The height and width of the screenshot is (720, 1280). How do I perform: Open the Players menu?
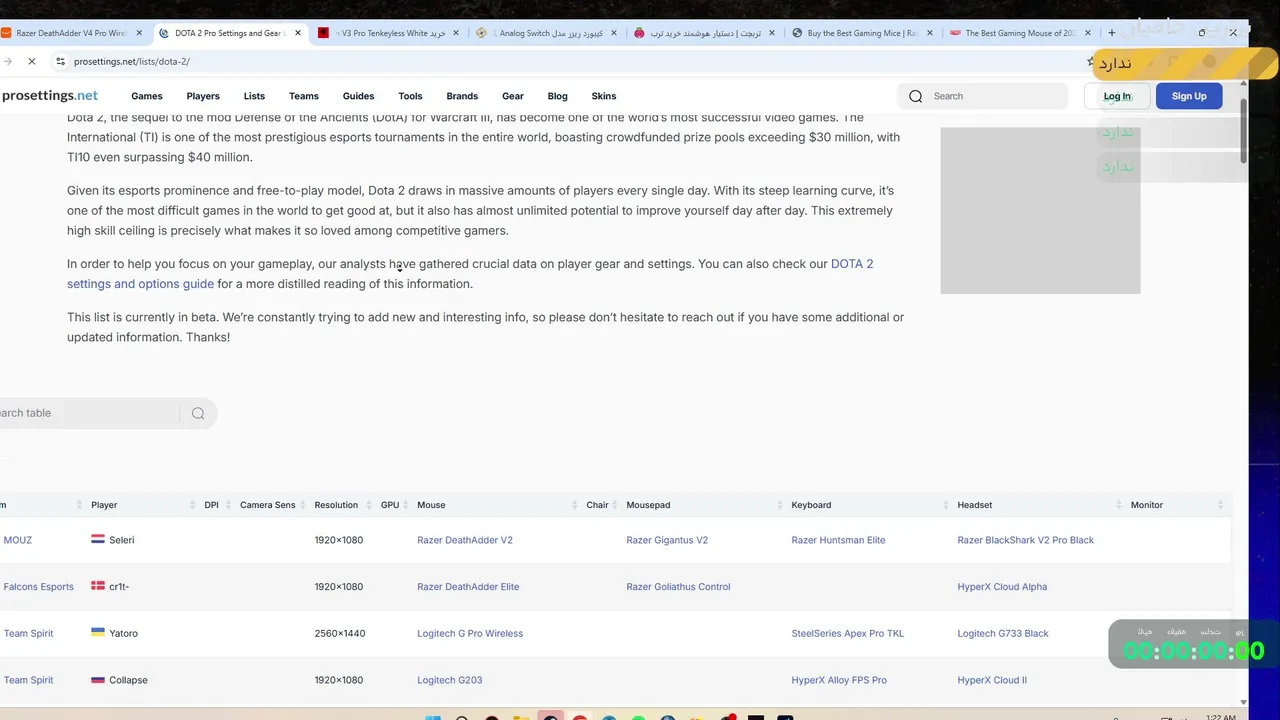pos(203,96)
